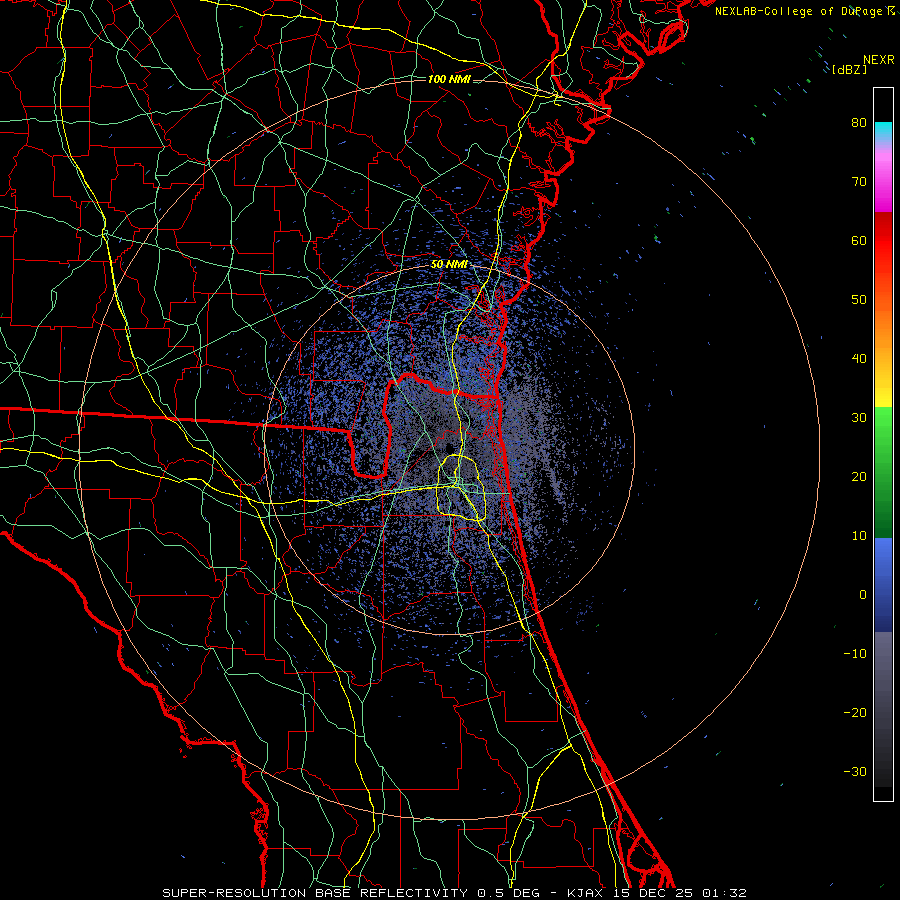Click the 50 value on dBZ scale
This screenshot has width=900, height=900.
pos(859,300)
